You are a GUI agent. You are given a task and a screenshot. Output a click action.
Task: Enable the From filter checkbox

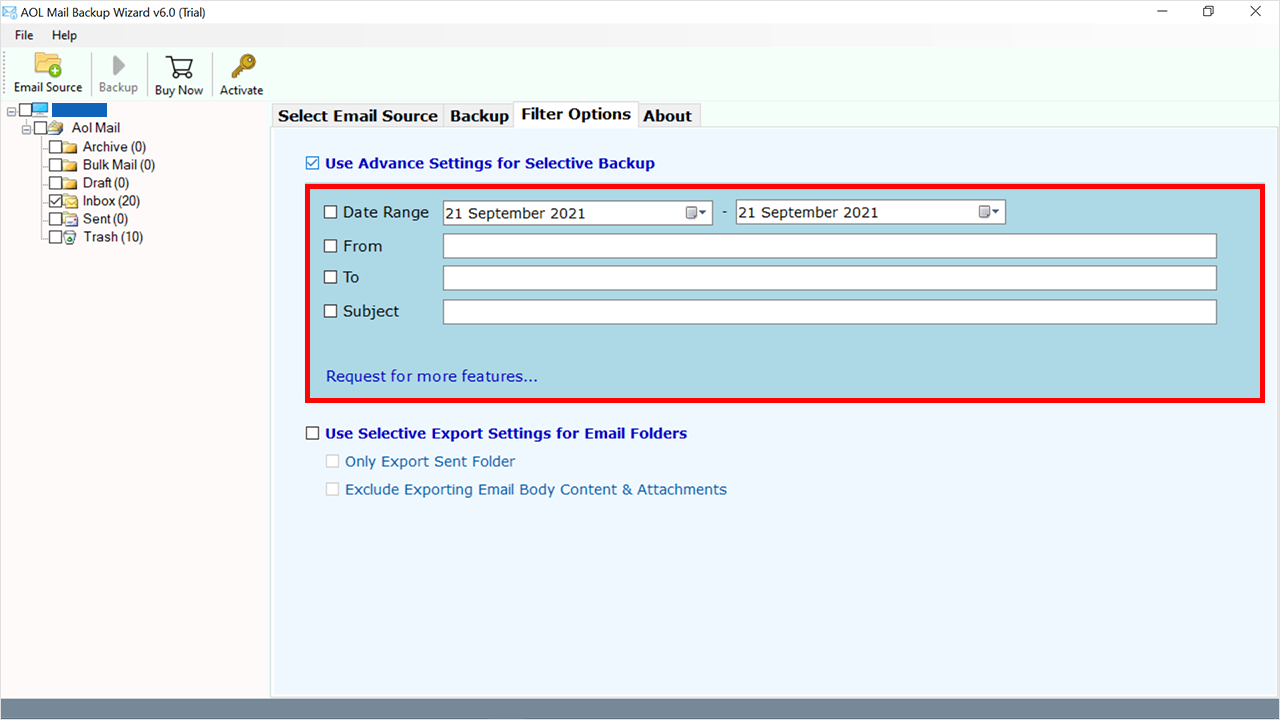pos(331,246)
